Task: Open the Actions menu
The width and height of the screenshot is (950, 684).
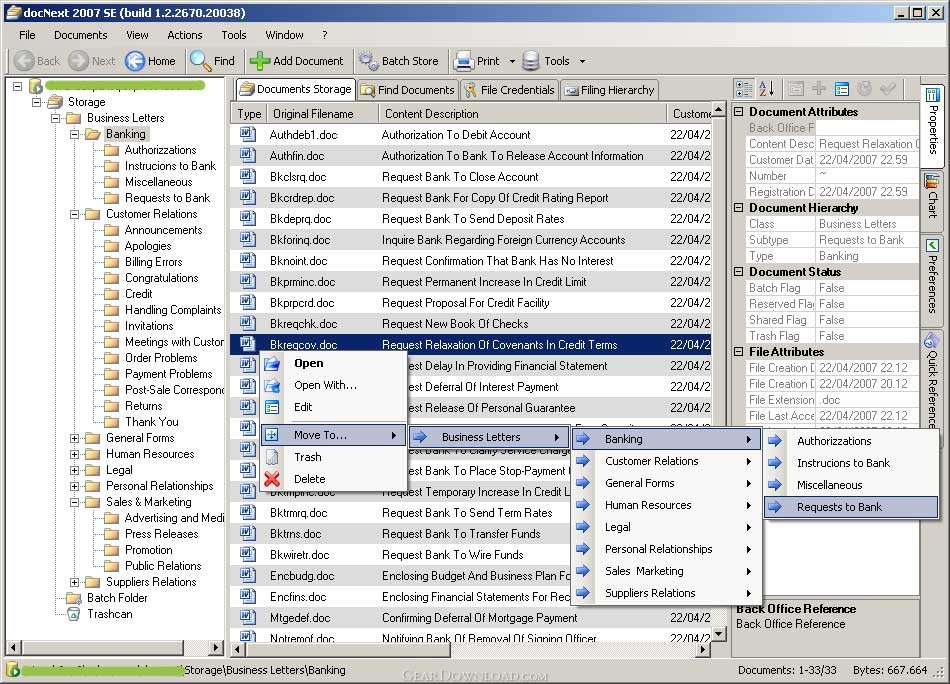Action: 185,35
